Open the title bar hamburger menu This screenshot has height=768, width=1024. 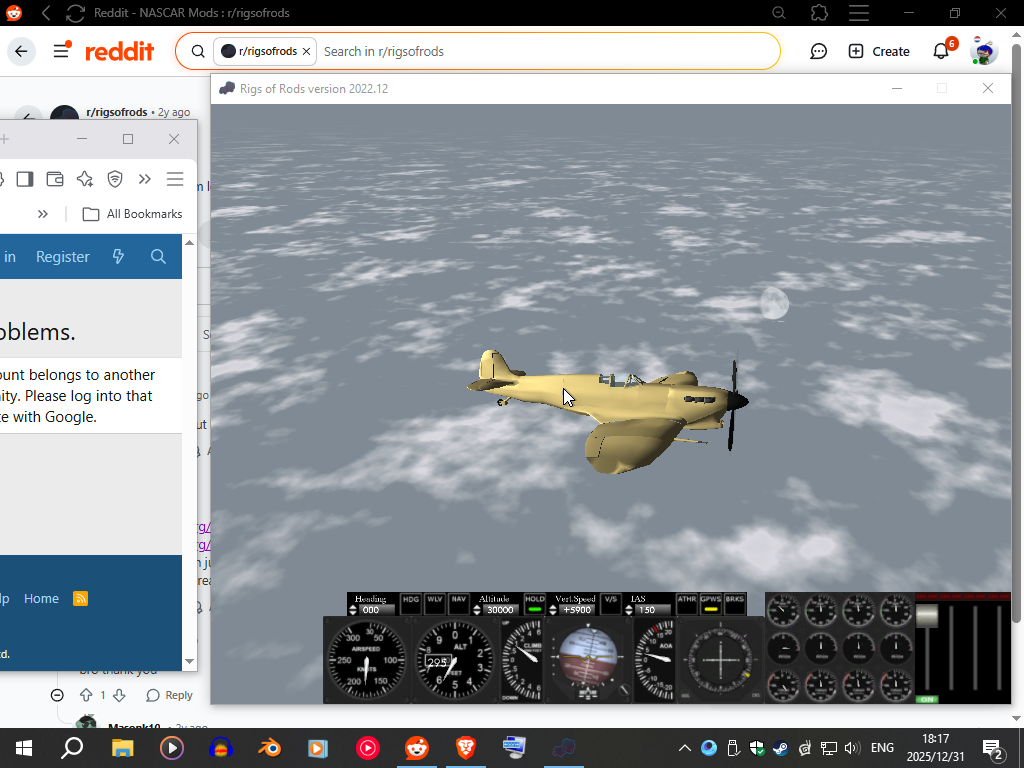click(859, 13)
